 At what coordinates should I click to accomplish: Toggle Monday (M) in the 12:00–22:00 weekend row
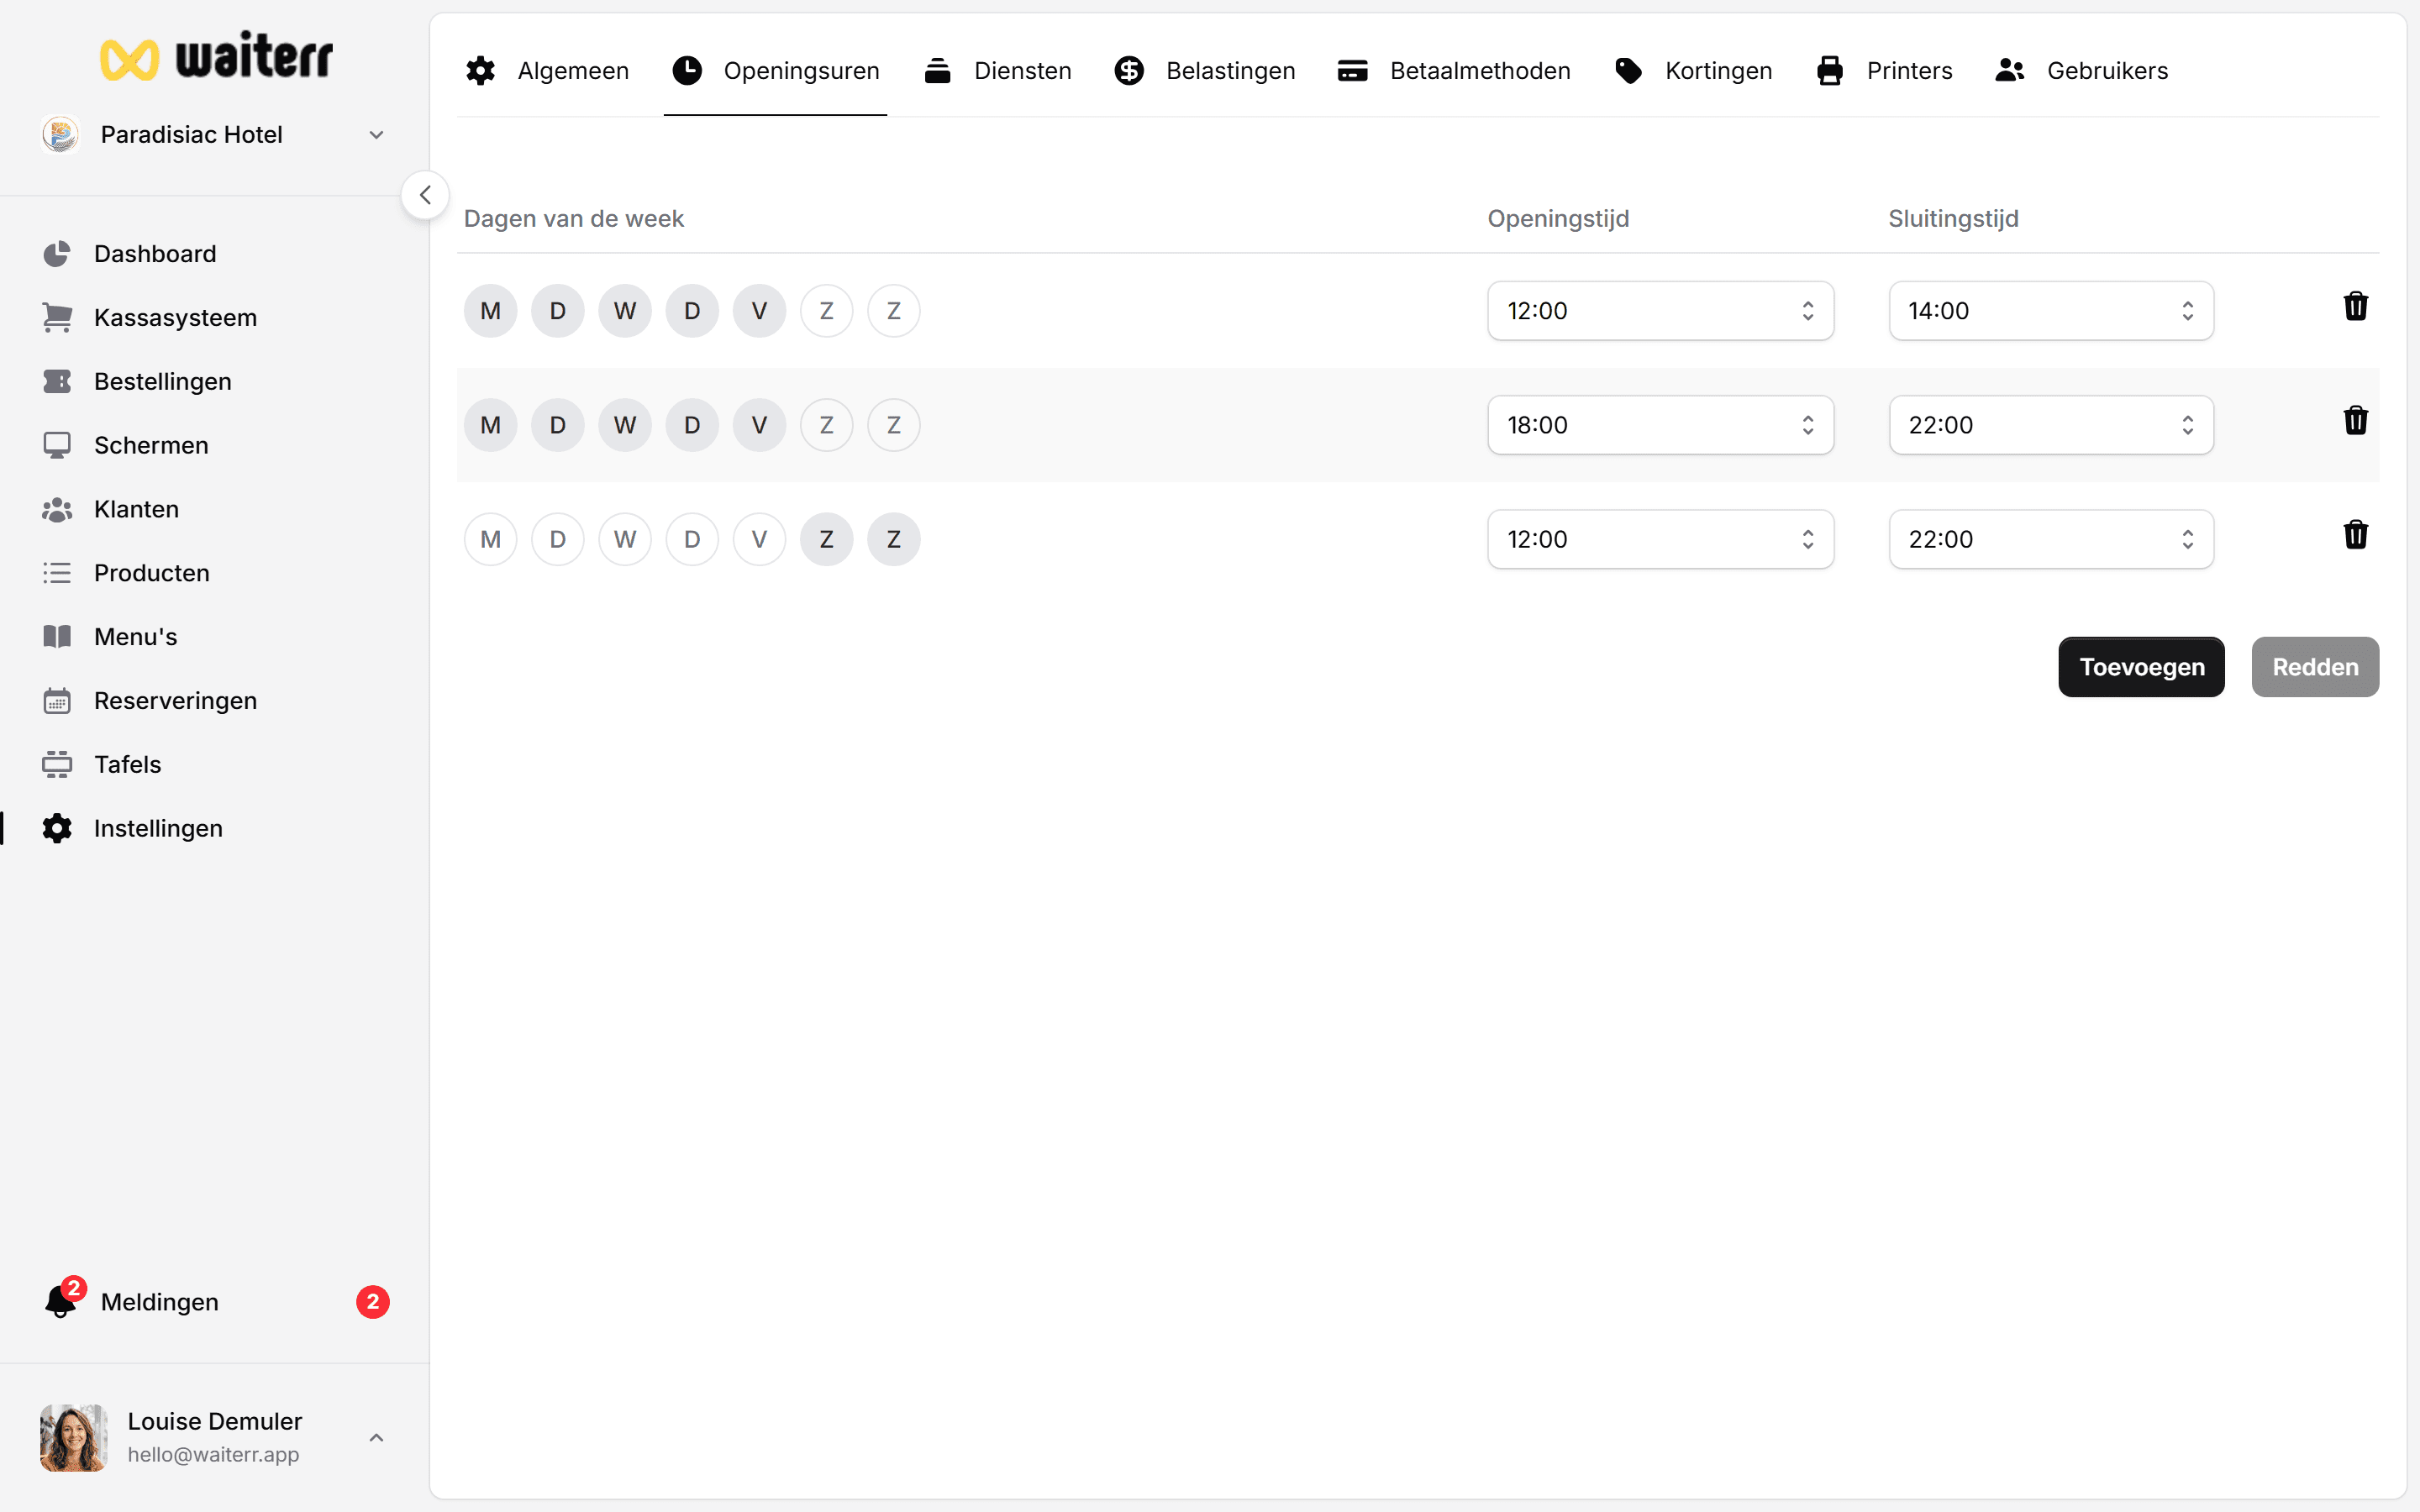click(x=491, y=540)
